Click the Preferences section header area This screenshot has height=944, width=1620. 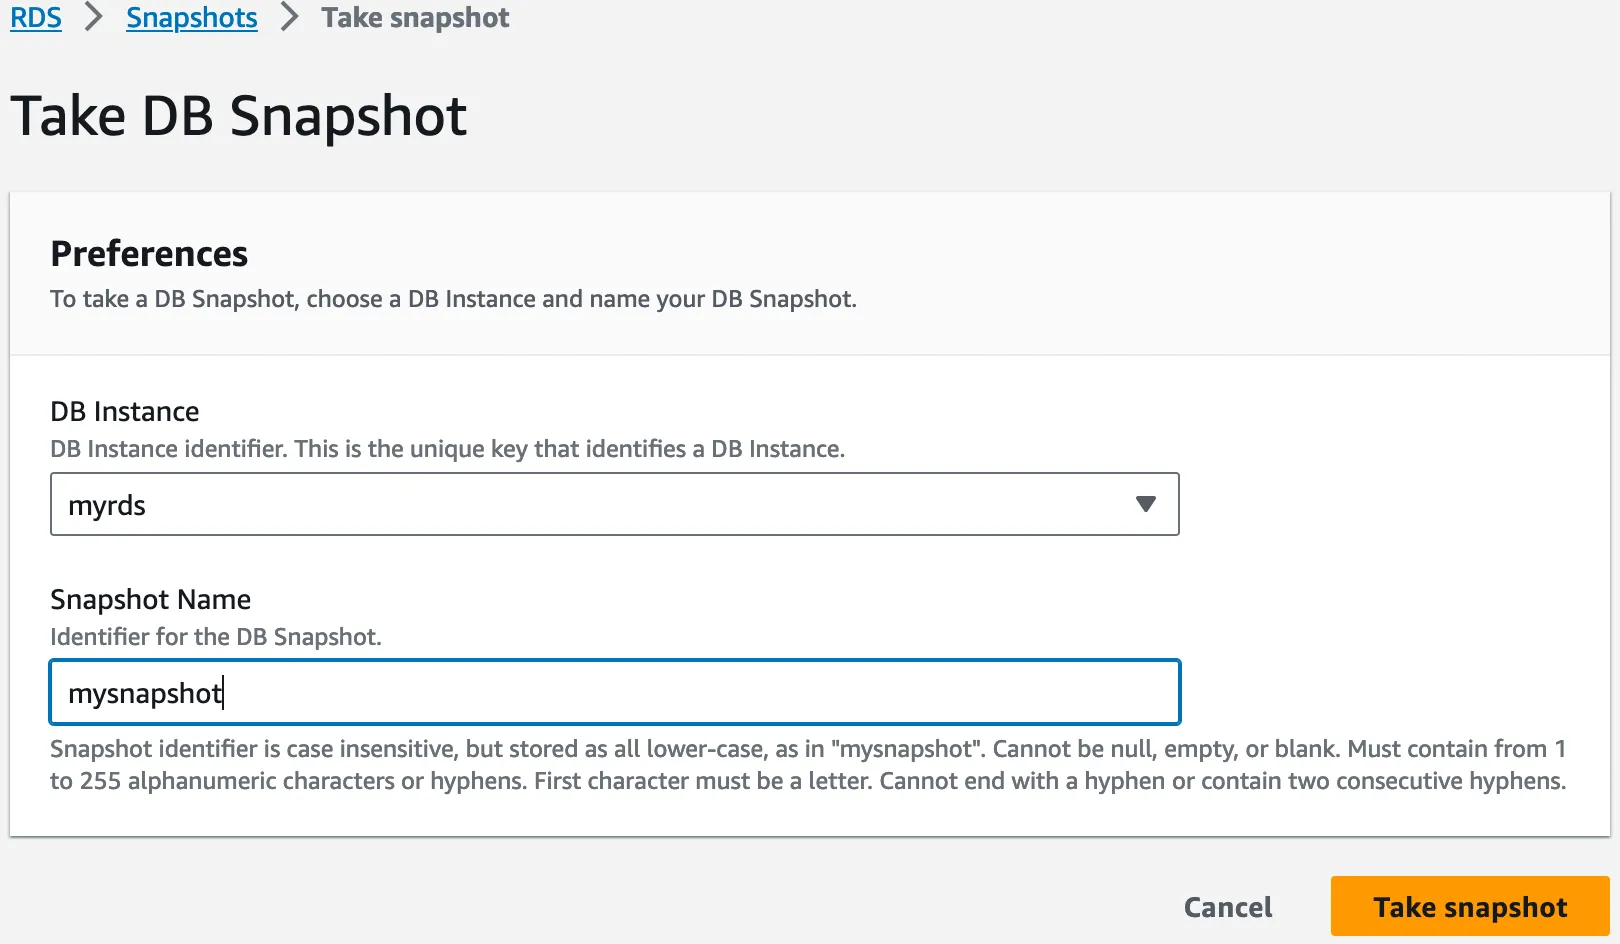149,253
